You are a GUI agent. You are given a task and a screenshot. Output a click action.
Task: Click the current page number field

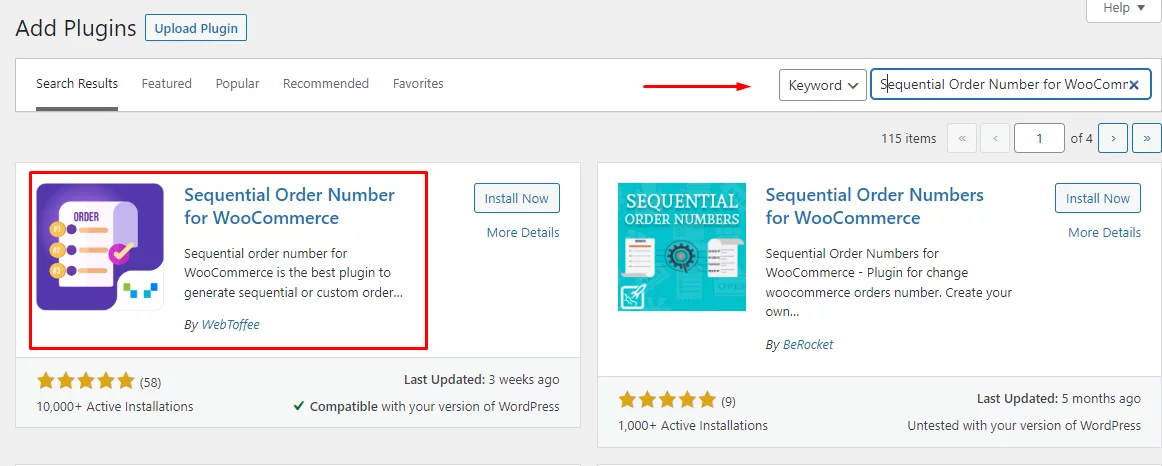(1040, 138)
